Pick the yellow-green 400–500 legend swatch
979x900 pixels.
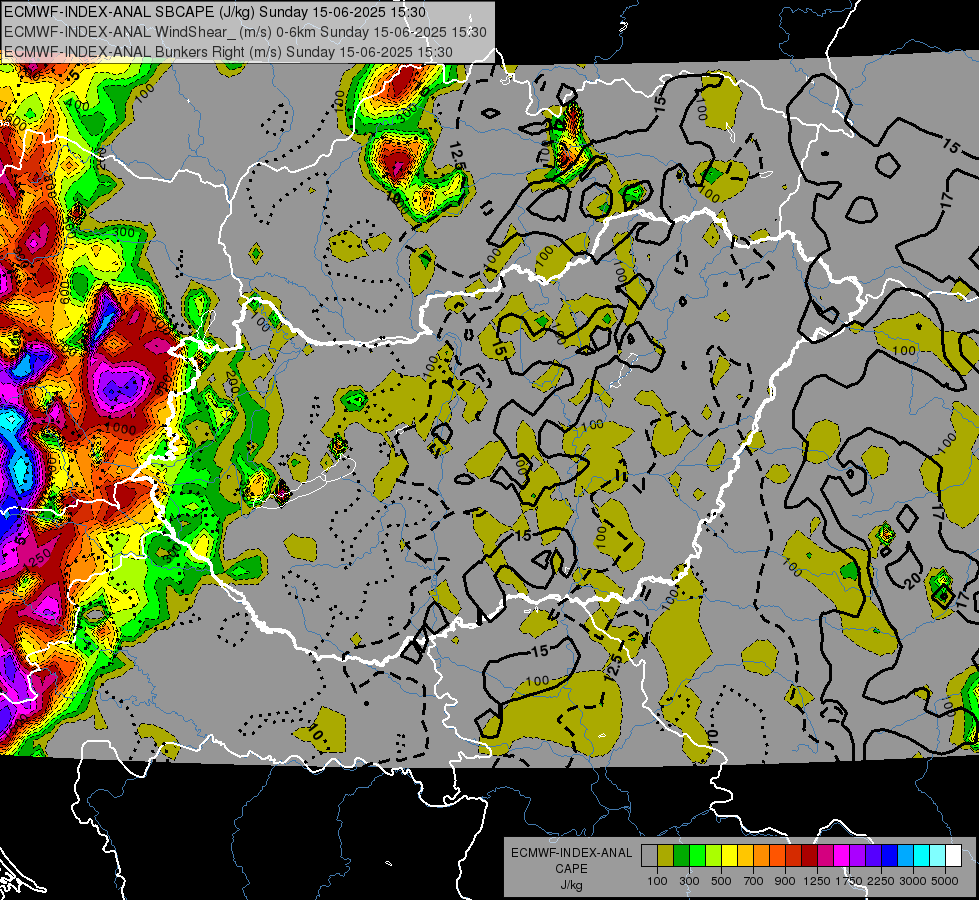point(714,856)
